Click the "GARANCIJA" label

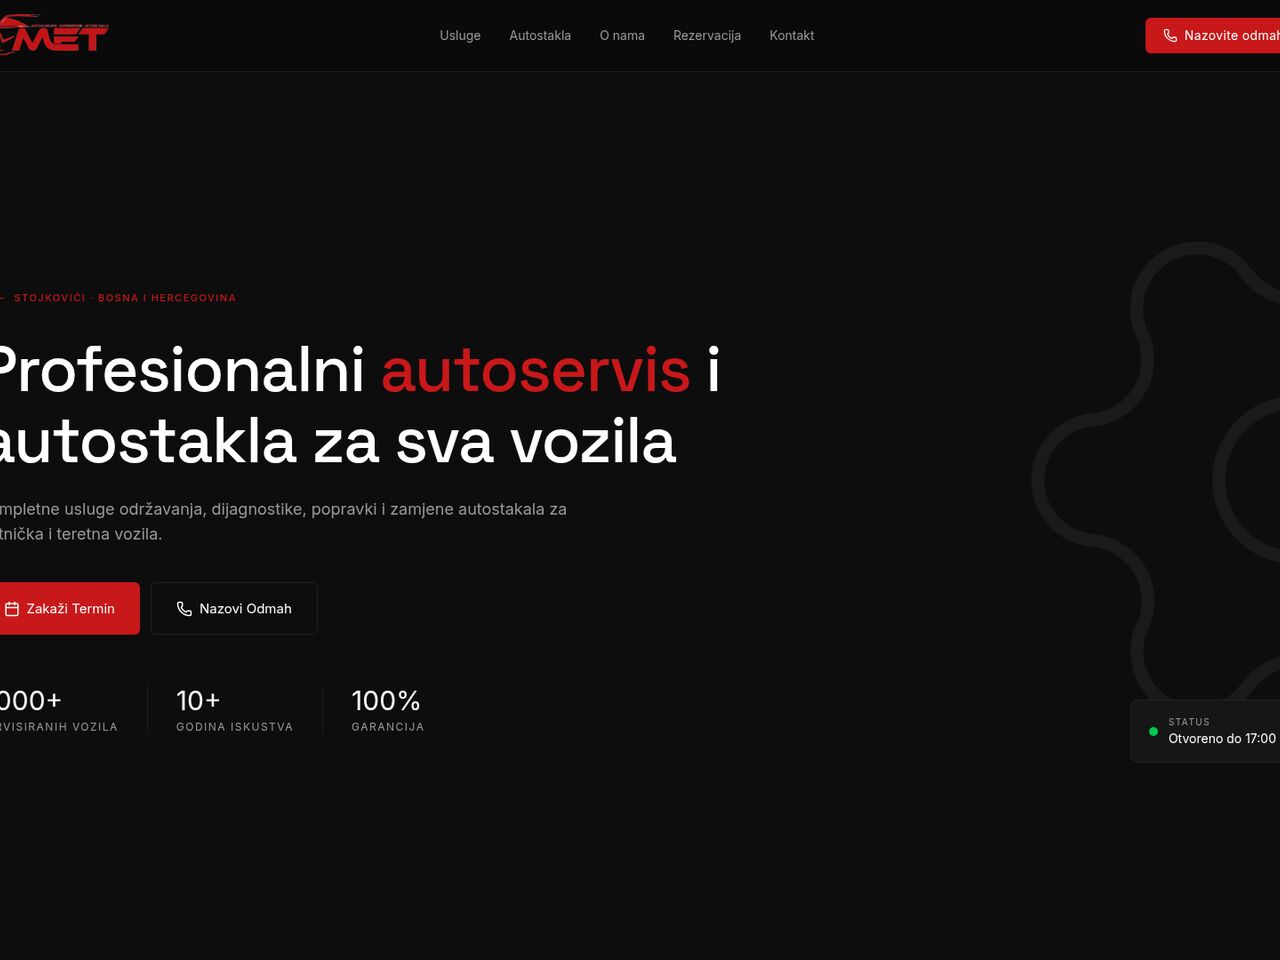[x=388, y=727]
